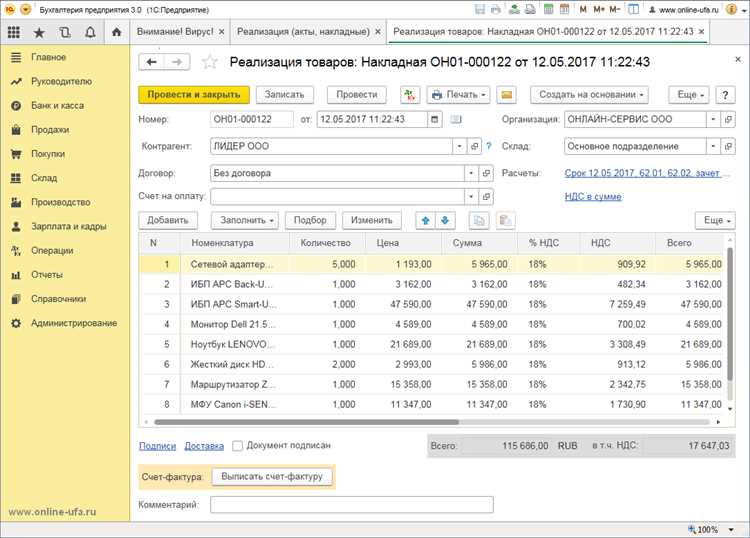This screenshot has height=538, width=750.
Task: Open Организация dropdown arrow
Action: 713,119
